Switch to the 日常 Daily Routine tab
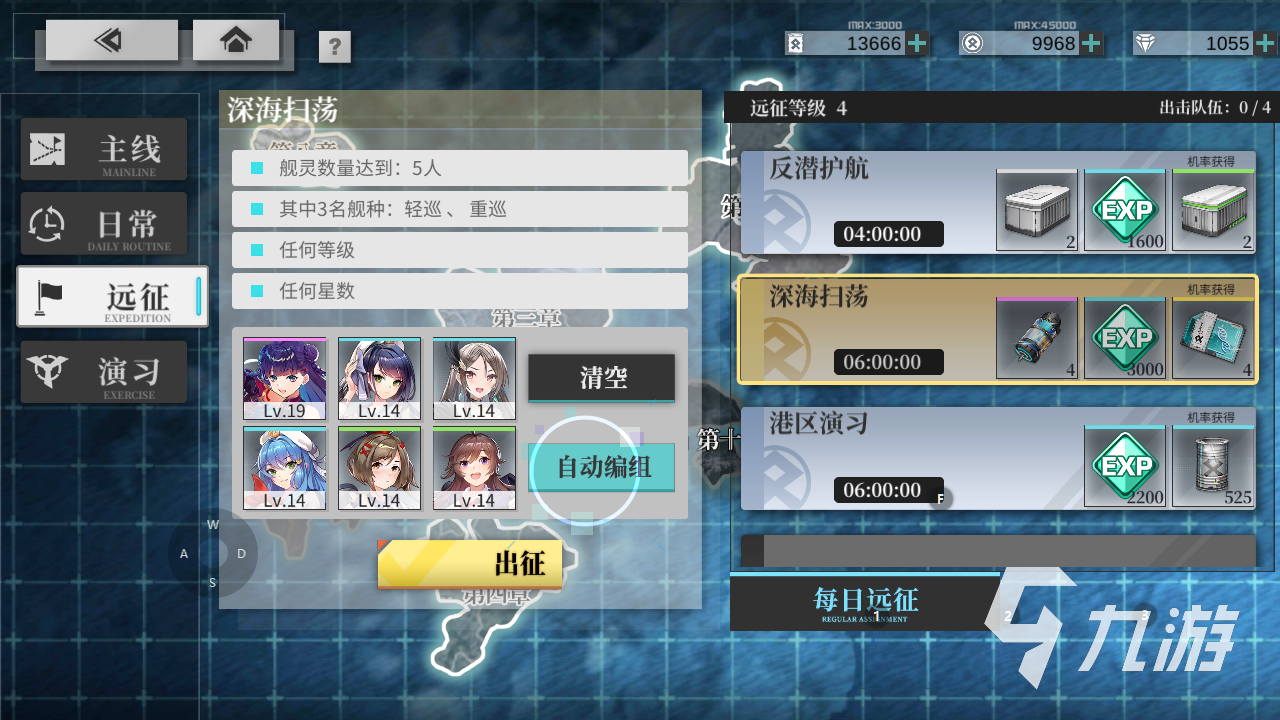The width and height of the screenshot is (1280, 720). (104, 223)
